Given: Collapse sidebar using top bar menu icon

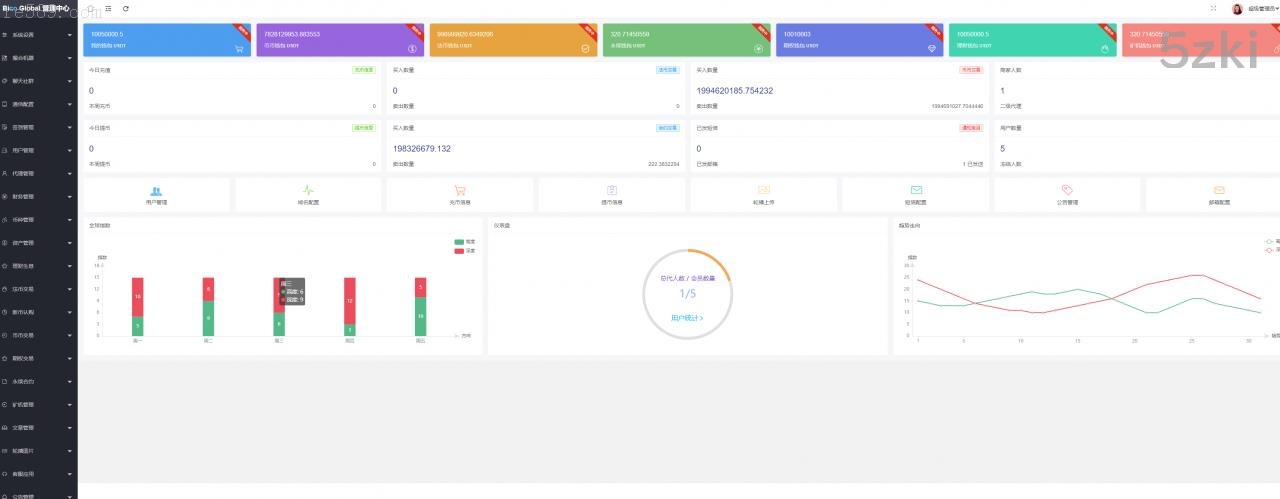Looking at the screenshot, I should point(108,9).
